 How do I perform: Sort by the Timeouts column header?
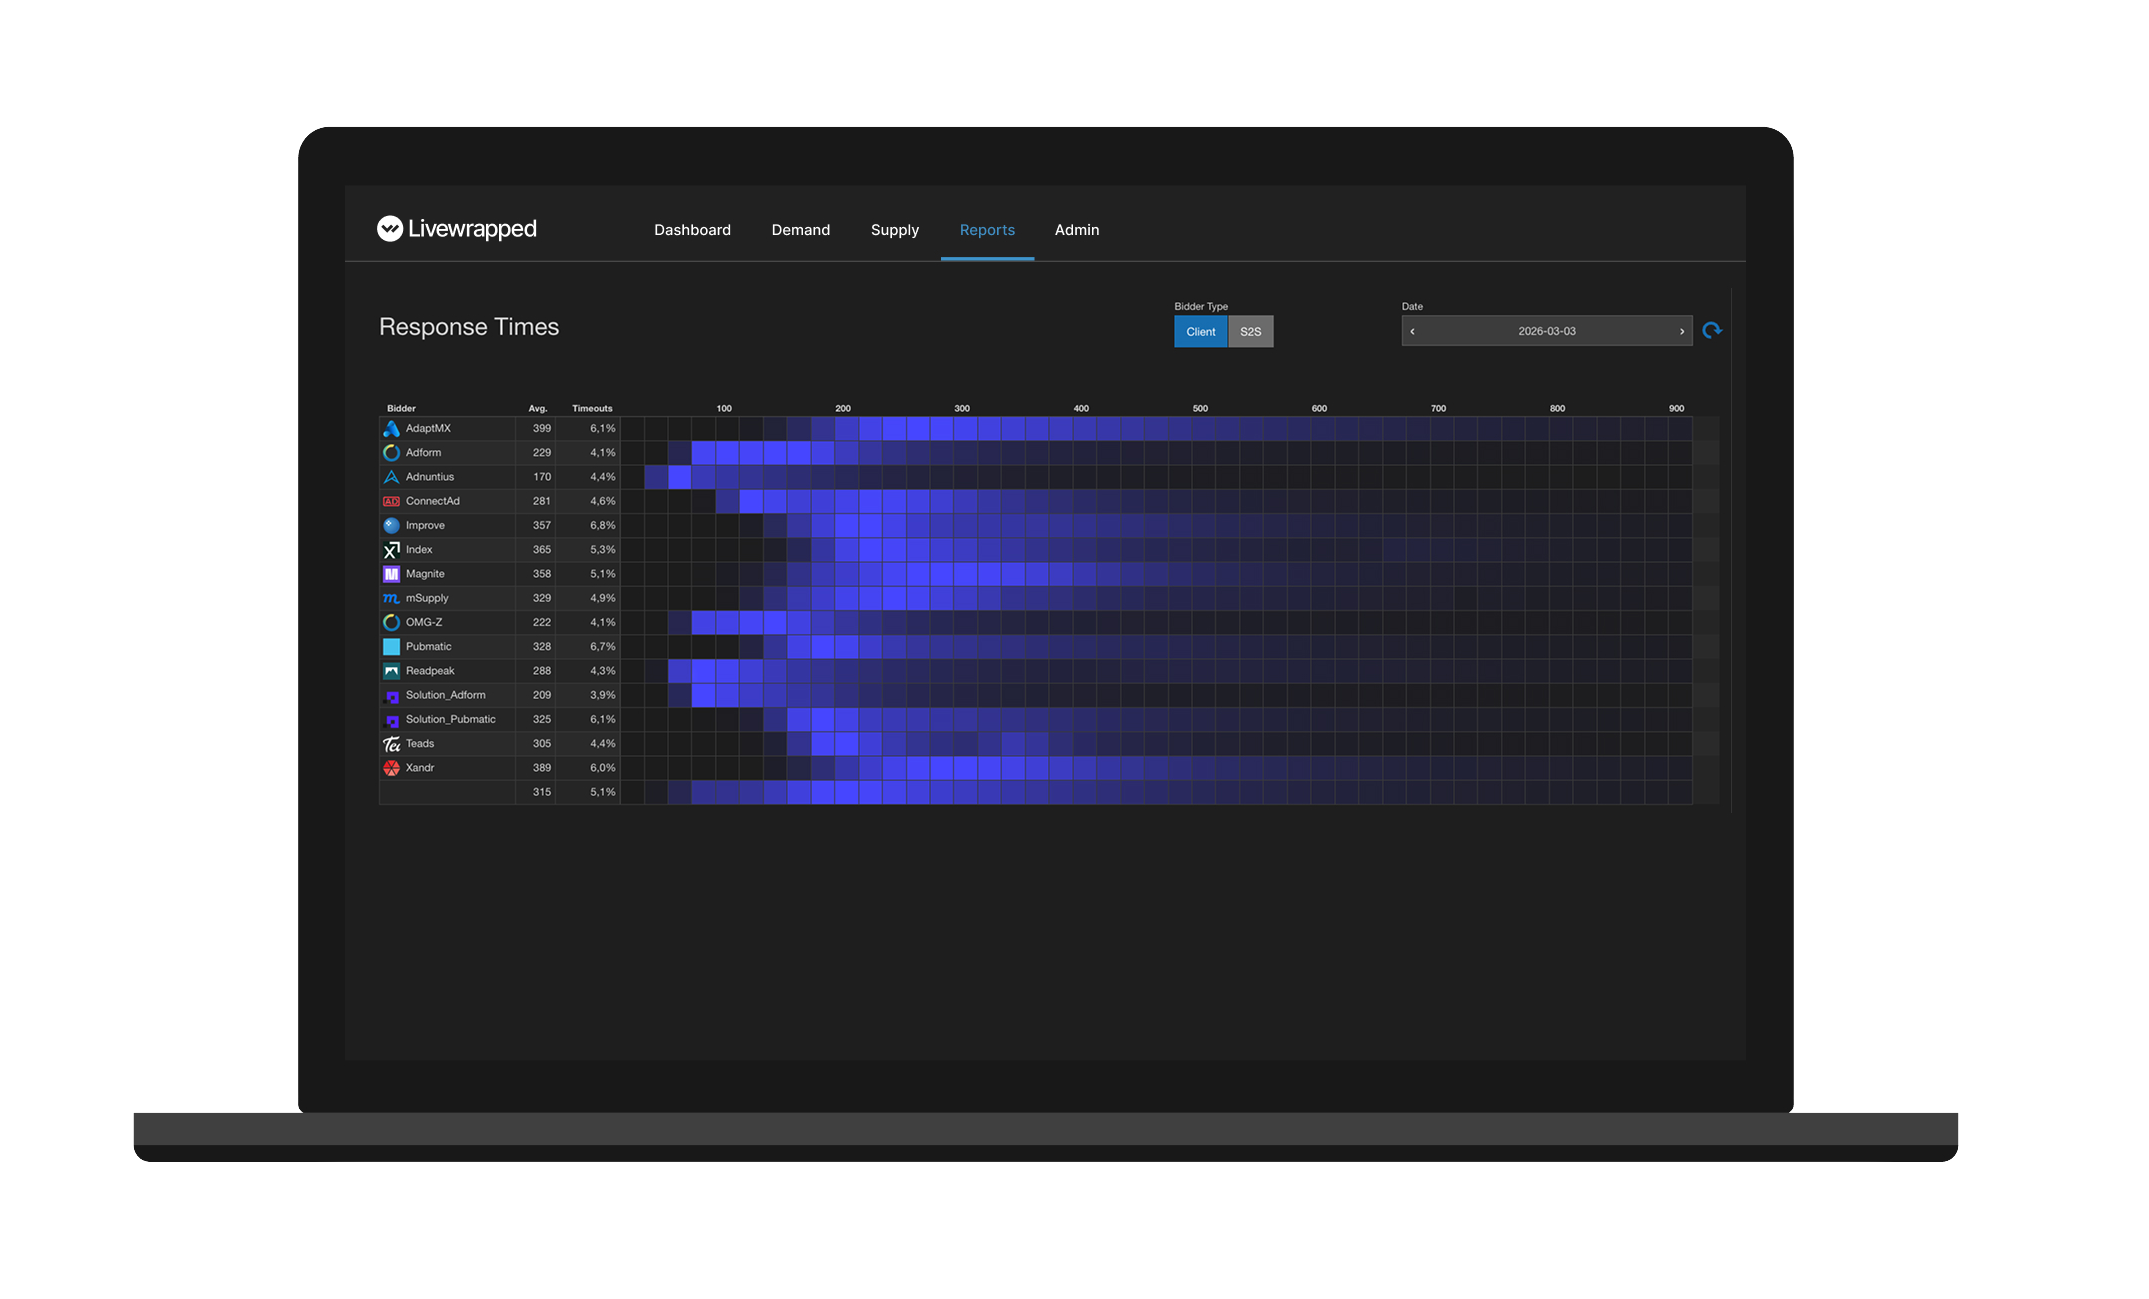(592, 408)
